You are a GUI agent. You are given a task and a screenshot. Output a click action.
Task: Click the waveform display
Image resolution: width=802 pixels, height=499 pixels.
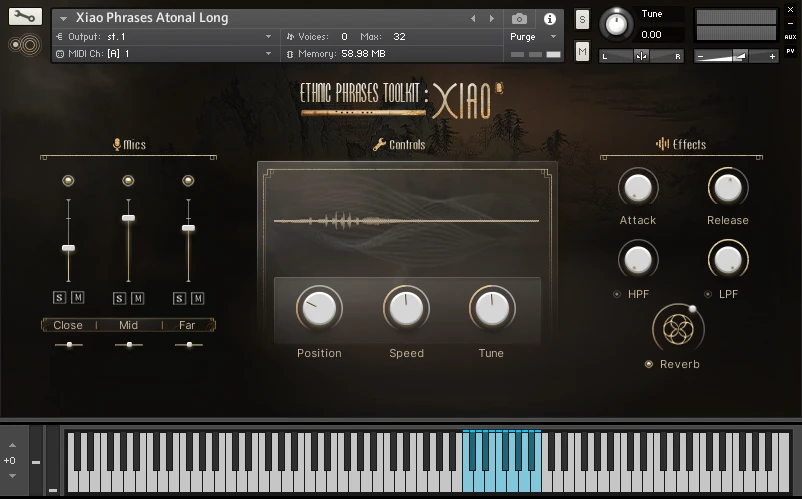click(x=407, y=221)
